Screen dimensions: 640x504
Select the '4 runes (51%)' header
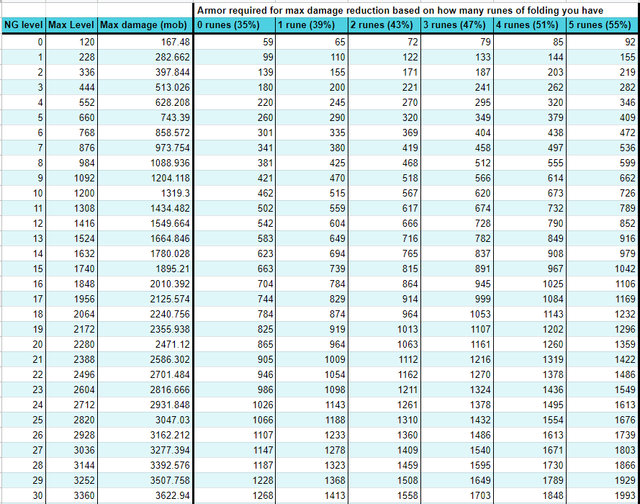click(x=530, y=25)
